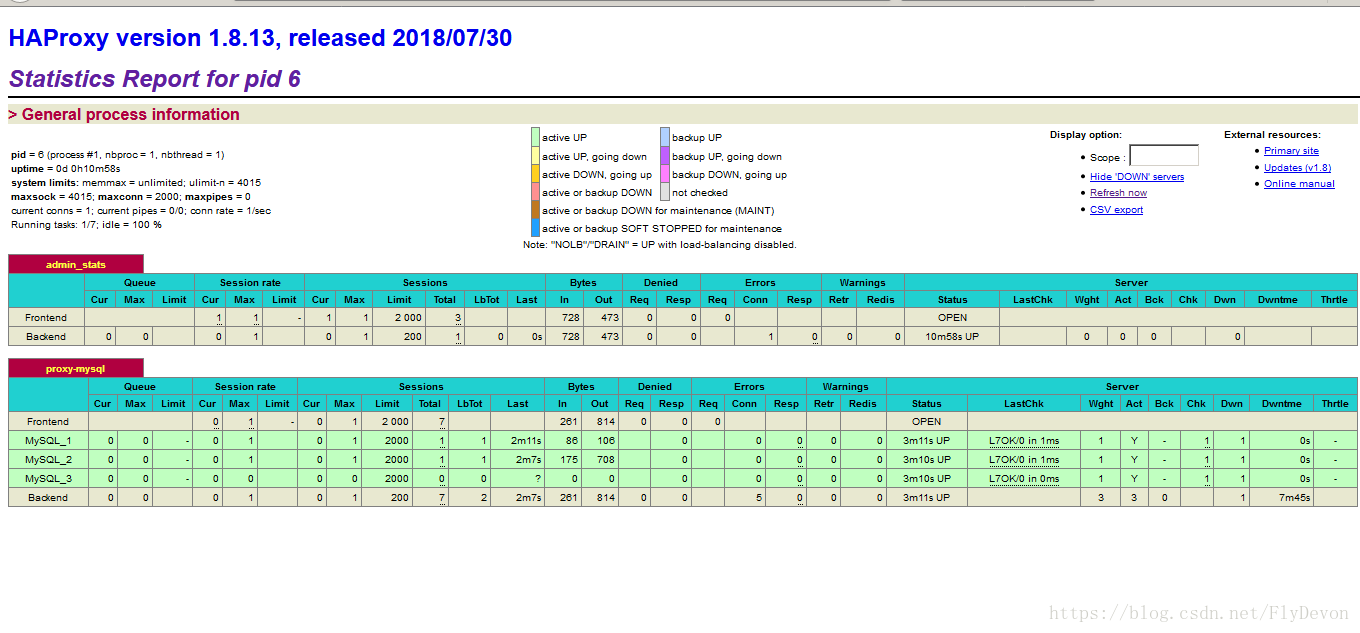The image size is (1360, 633).
Task: Click Frontend row name in proxy-mysql table
Action: 48,421
